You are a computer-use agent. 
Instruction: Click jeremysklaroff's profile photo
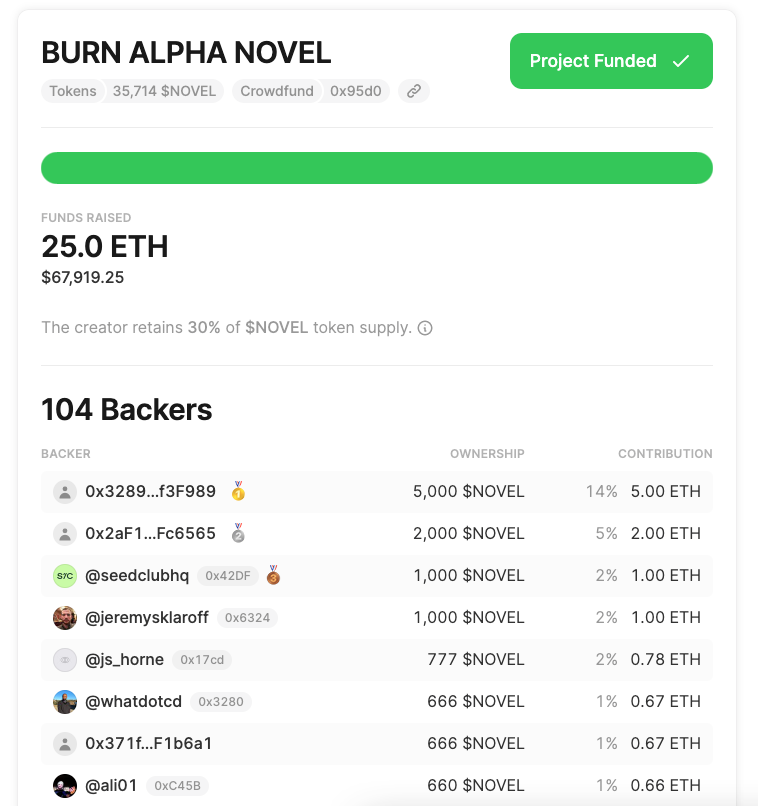coord(65,618)
